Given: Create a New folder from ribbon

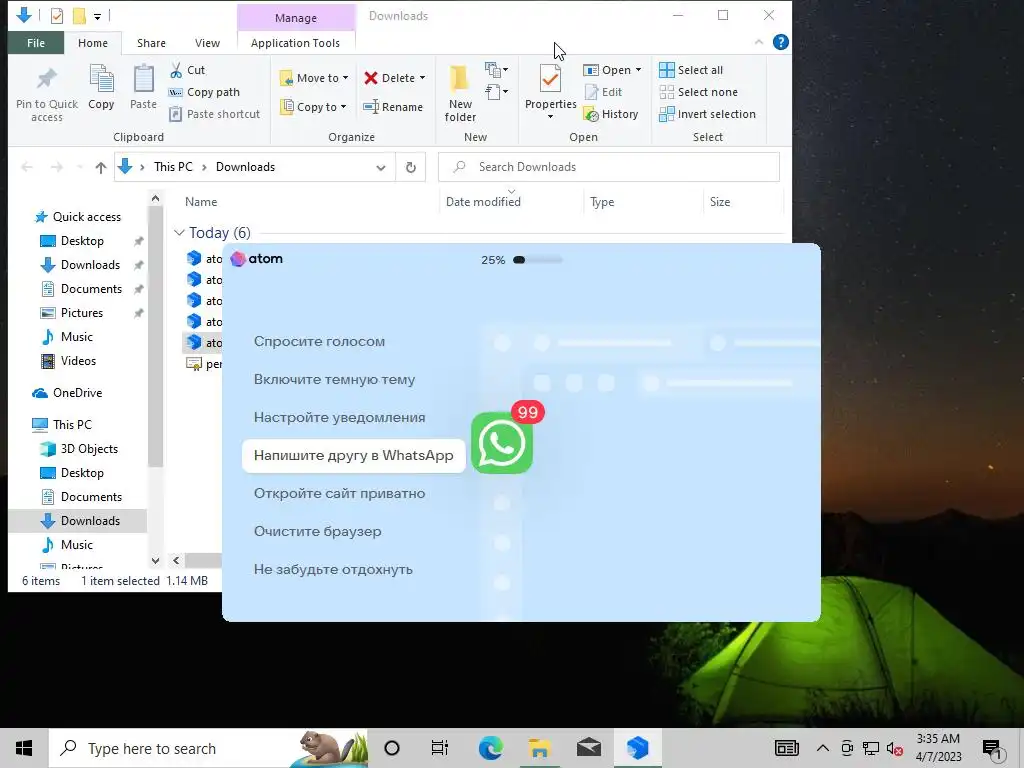Looking at the screenshot, I should pos(460,95).
